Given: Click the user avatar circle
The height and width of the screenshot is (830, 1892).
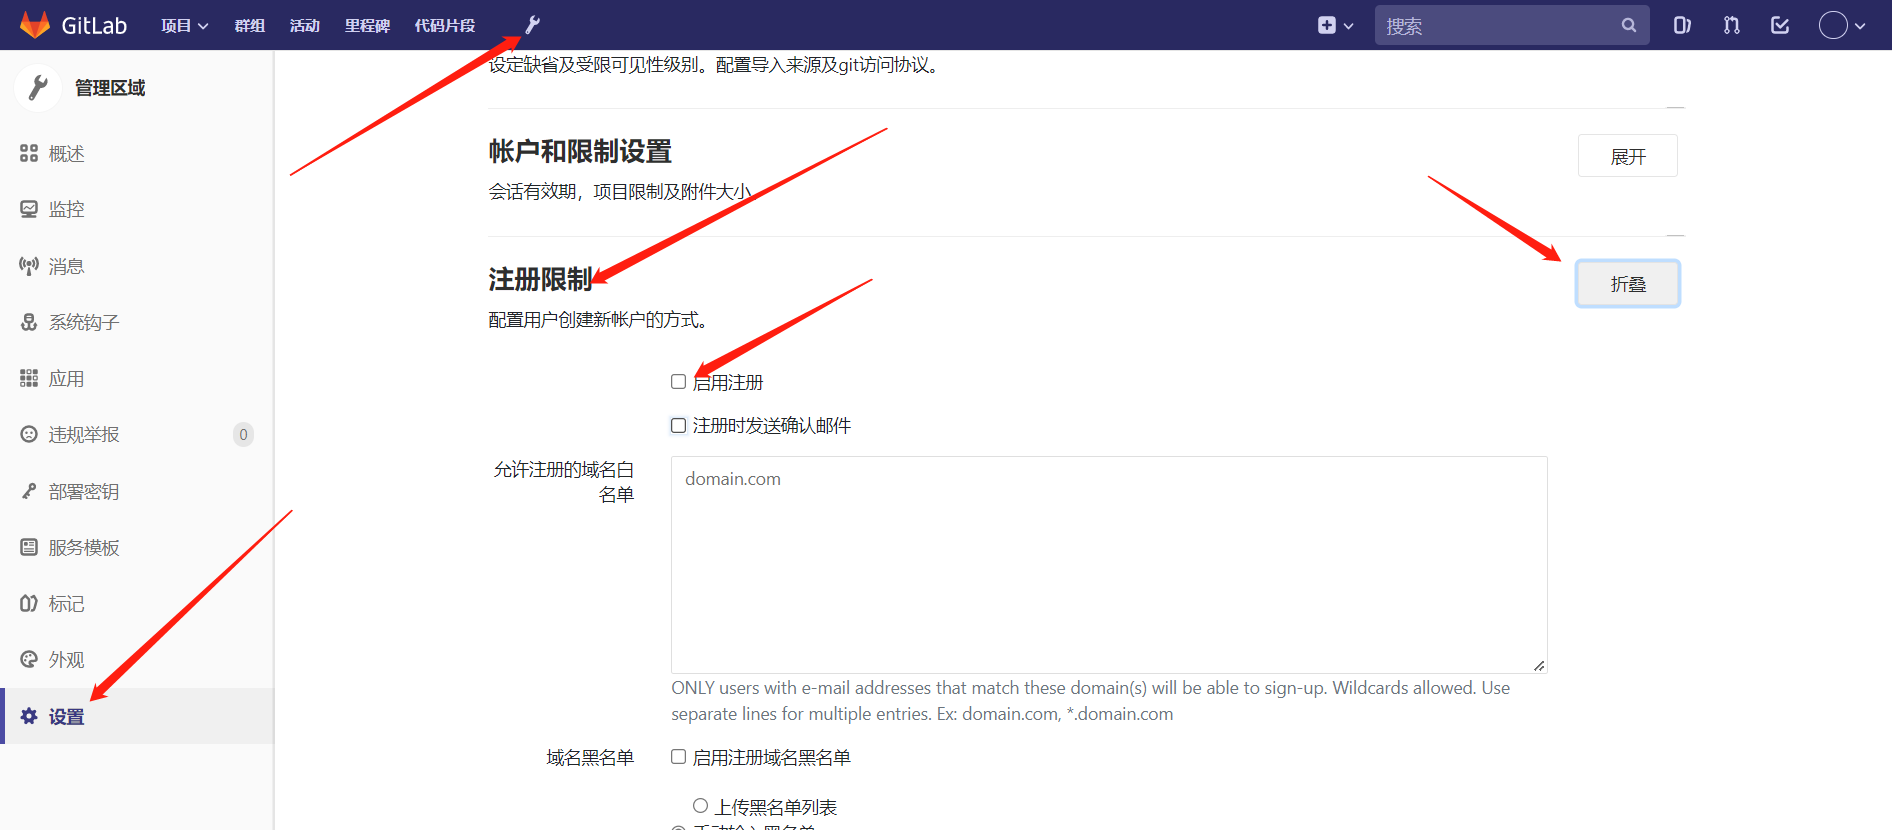Looking at the screenshot, I should (x=1833, y=25).
